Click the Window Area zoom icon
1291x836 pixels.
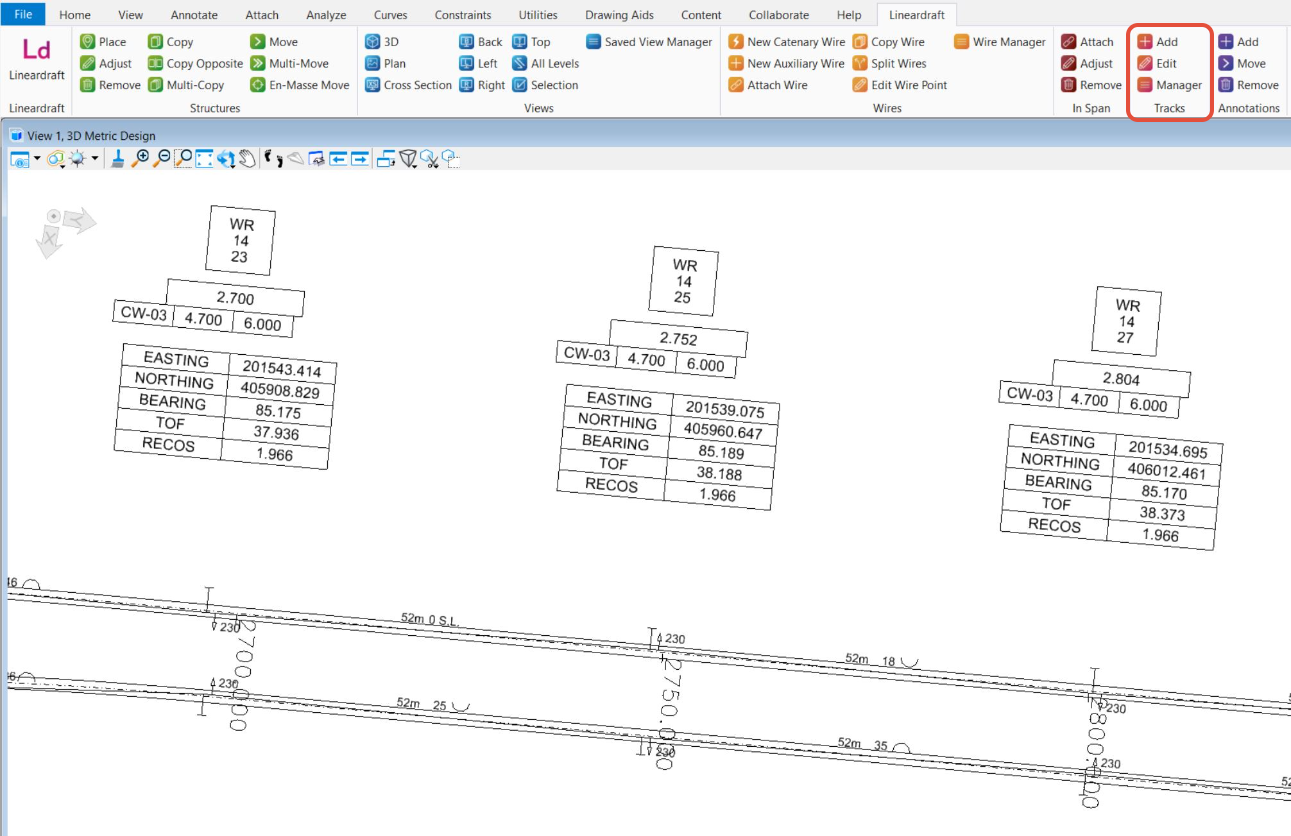pos(183,158)
